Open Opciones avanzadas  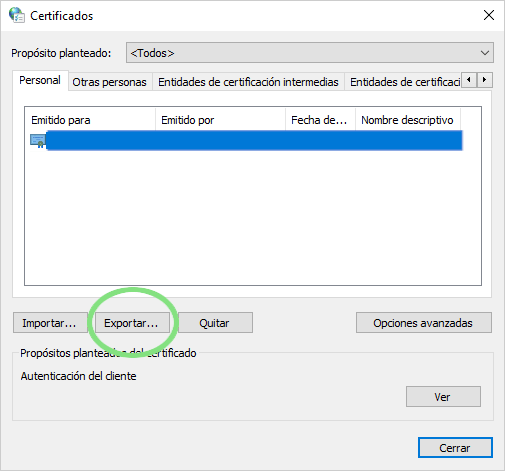click(424, 323)
